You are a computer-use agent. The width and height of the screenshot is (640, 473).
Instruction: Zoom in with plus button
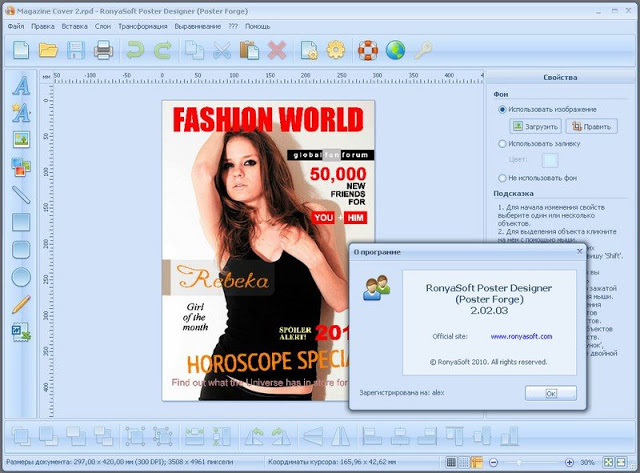coord(569,462)
